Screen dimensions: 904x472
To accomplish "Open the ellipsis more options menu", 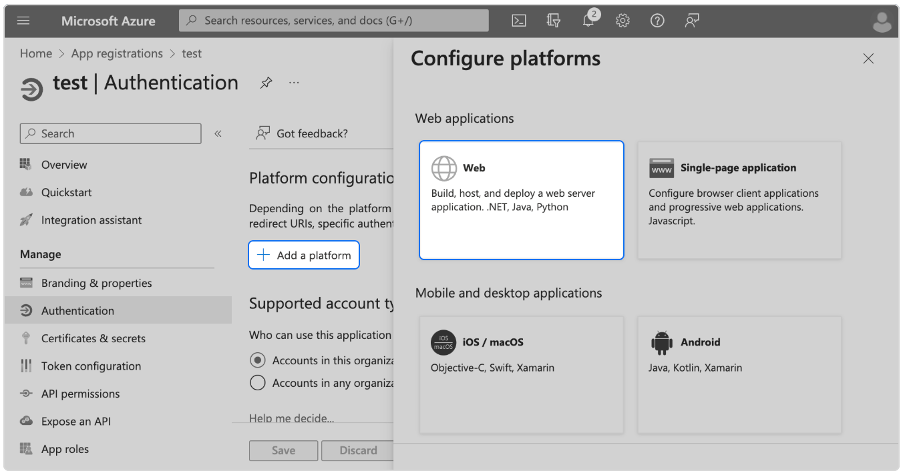I will tap(294, 83).
